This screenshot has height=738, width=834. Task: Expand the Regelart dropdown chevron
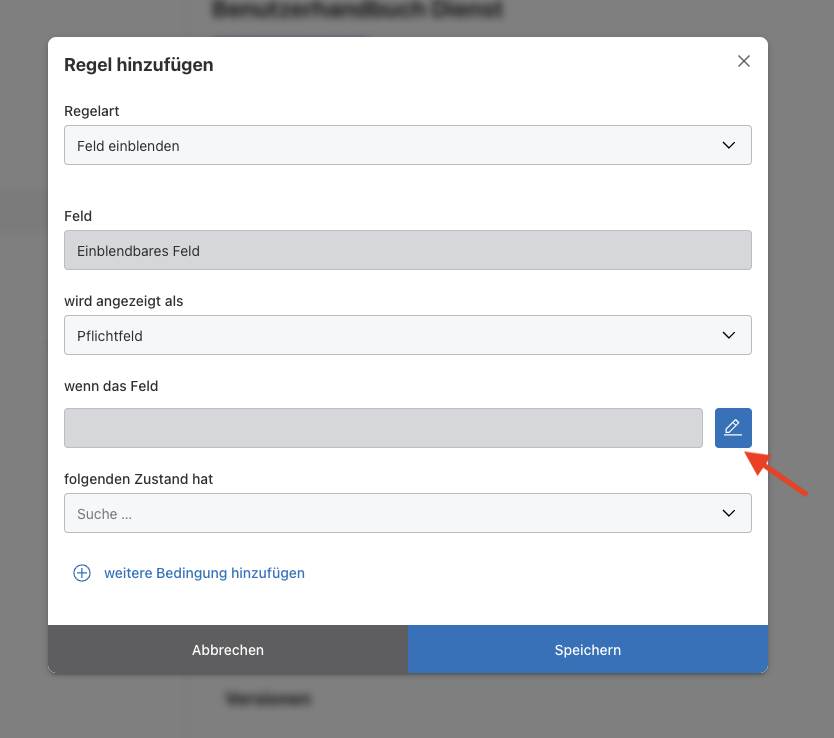coord(728,145)
